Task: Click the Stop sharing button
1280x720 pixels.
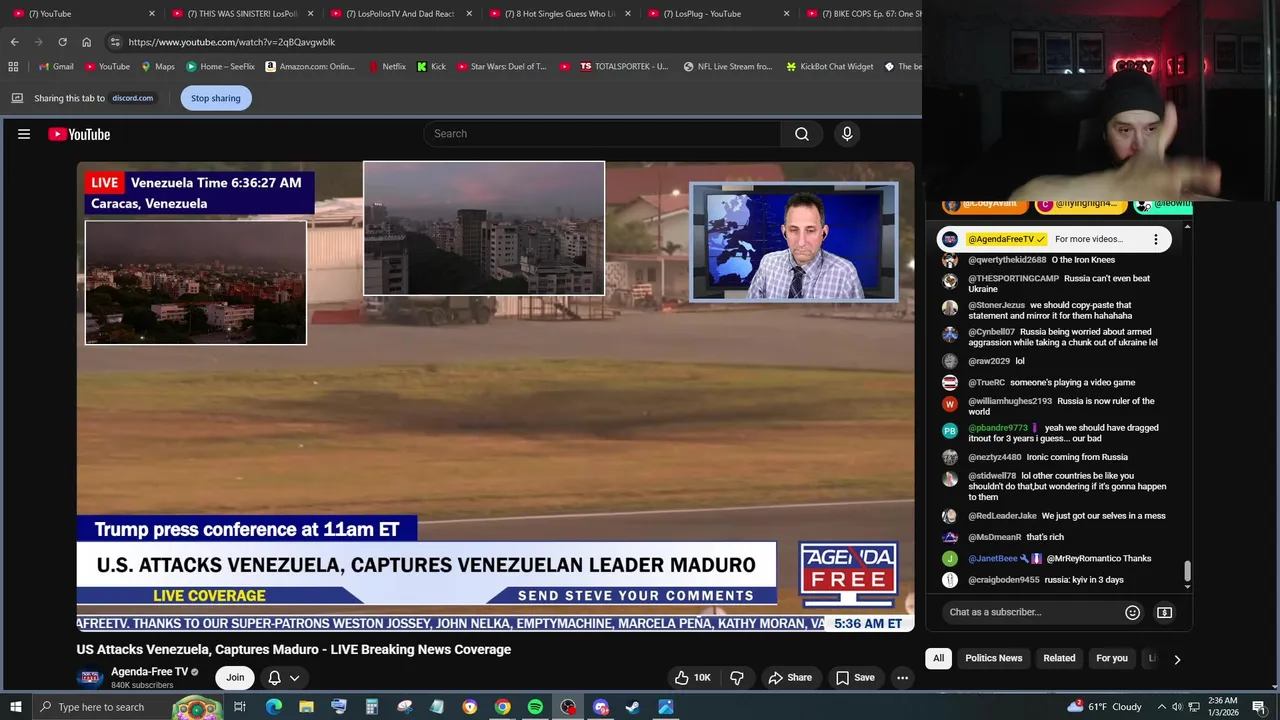Action: tap(216, 98)
